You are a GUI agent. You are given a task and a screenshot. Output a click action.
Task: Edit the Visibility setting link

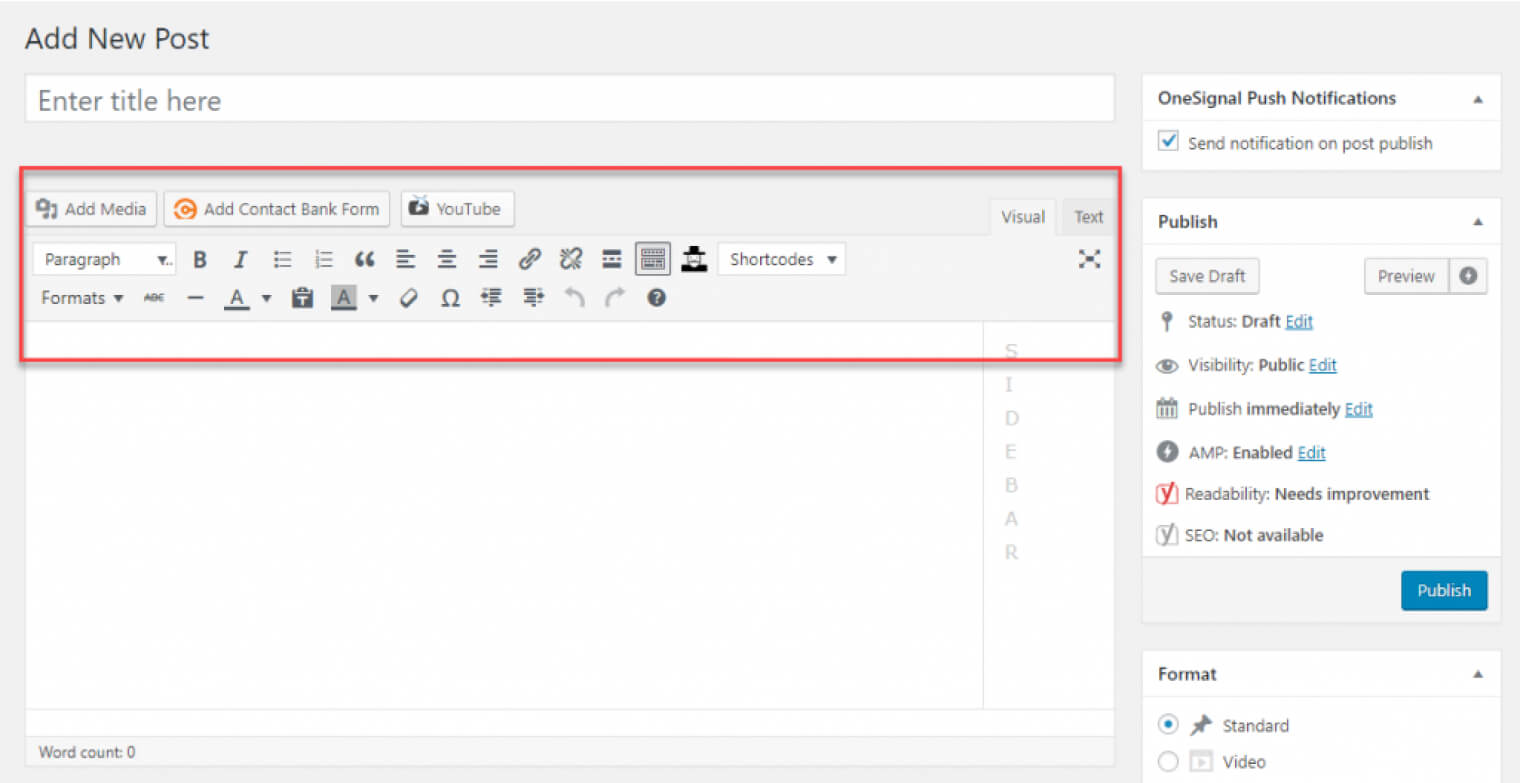tap(1322, 365)
